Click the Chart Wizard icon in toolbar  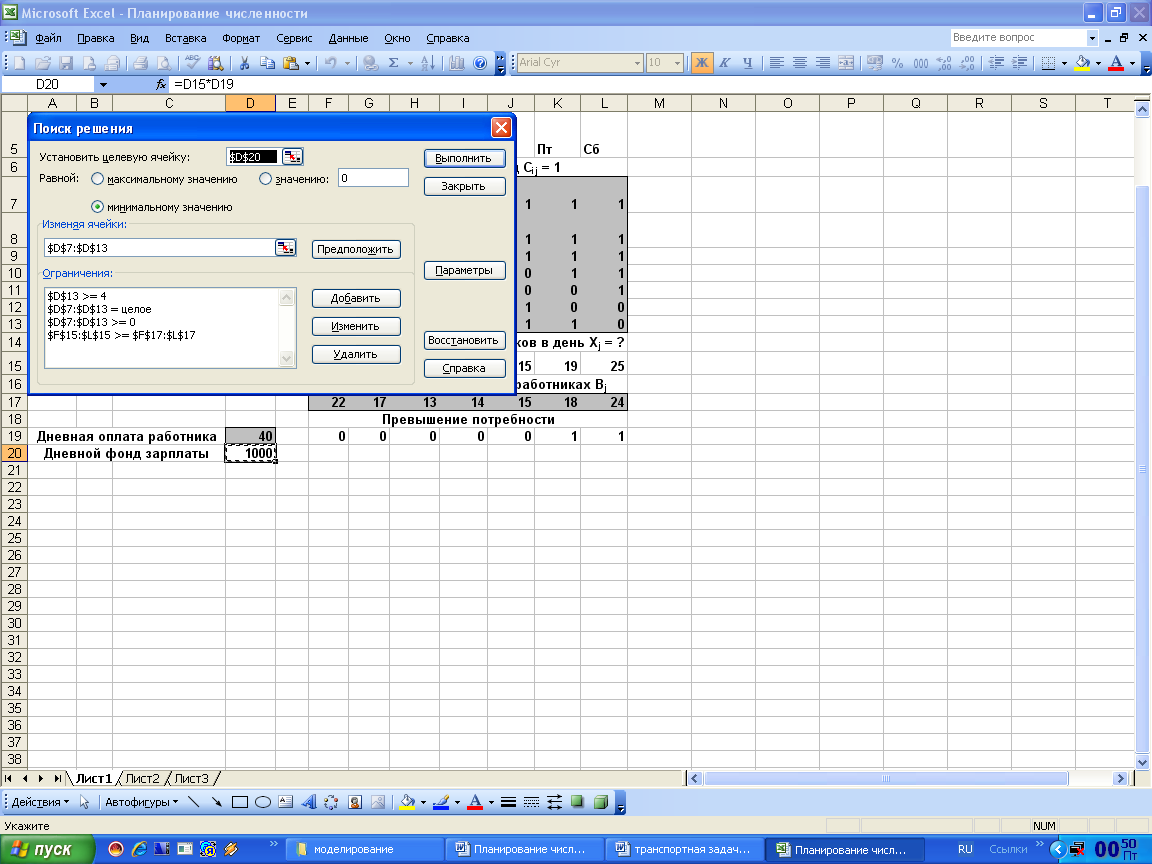click(456, 63)
